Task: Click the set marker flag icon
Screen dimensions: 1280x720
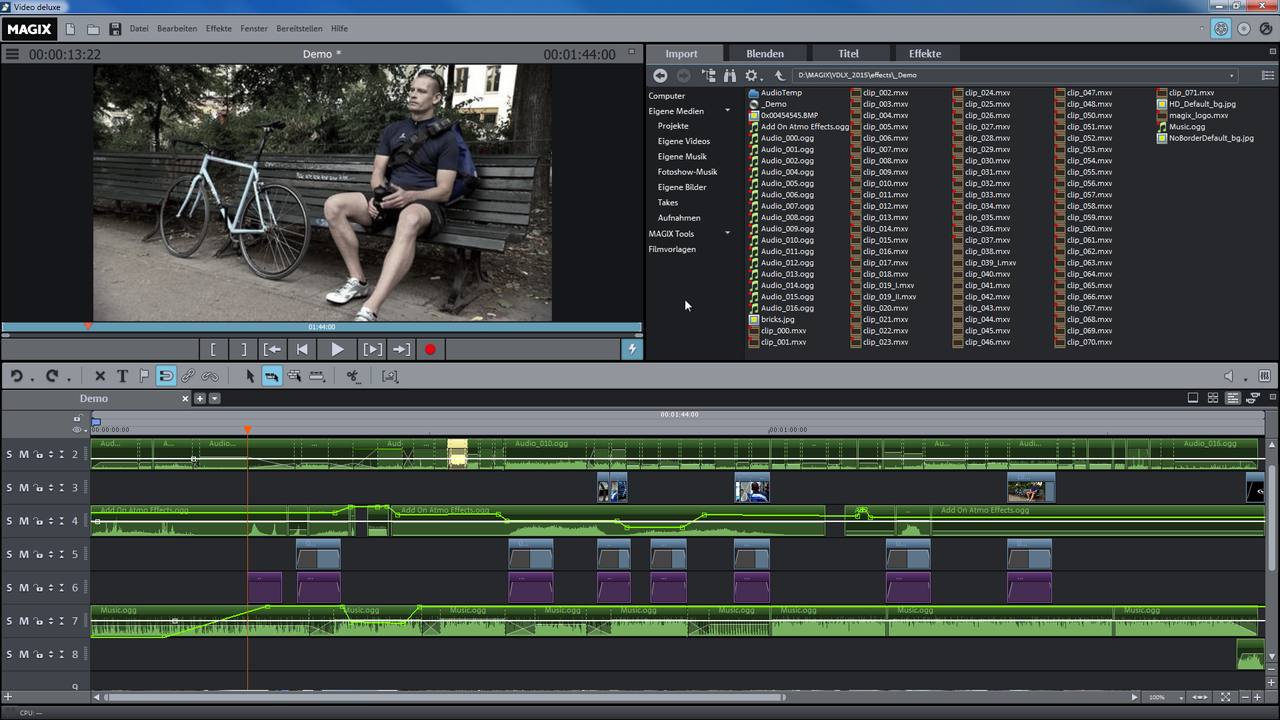Action: [x=144, y=376]
